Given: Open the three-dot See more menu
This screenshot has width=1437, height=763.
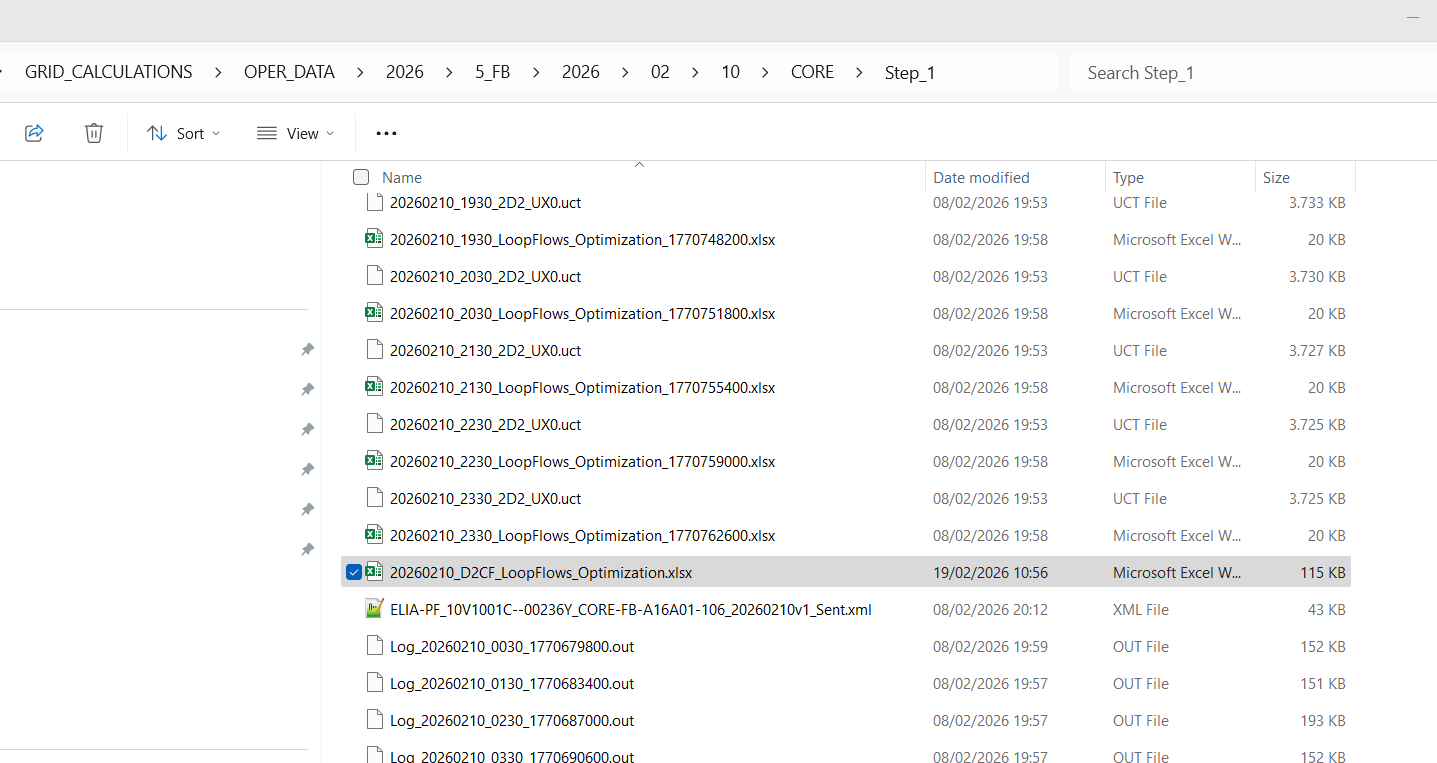Looking at the screenshot, I should (x=386, y=133).
